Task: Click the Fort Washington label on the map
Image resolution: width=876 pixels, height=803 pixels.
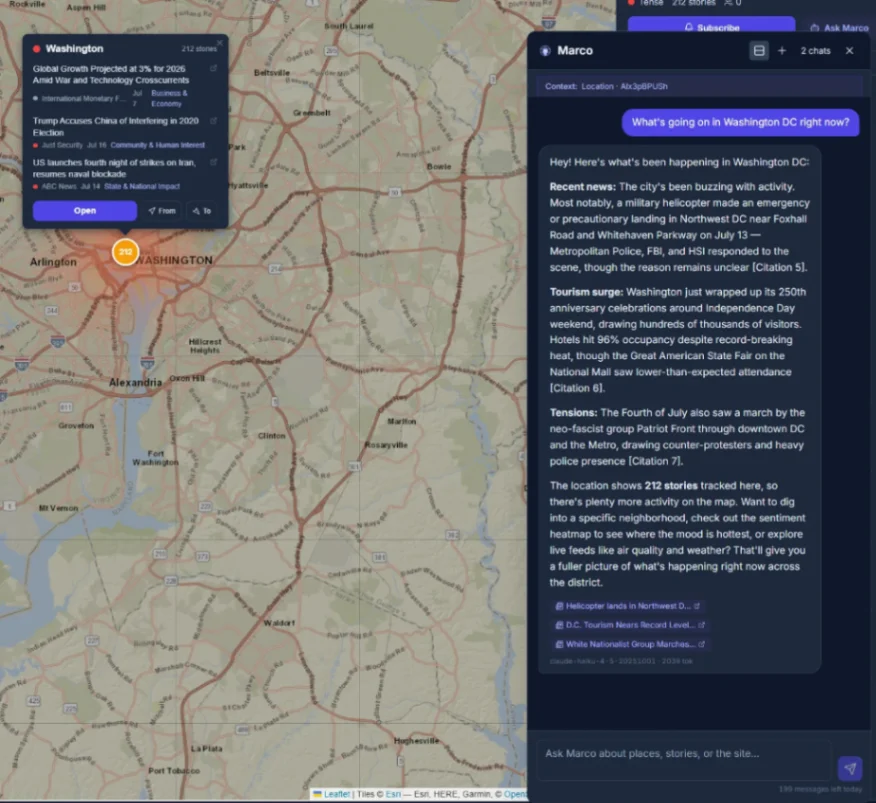Action: [155, 458]
